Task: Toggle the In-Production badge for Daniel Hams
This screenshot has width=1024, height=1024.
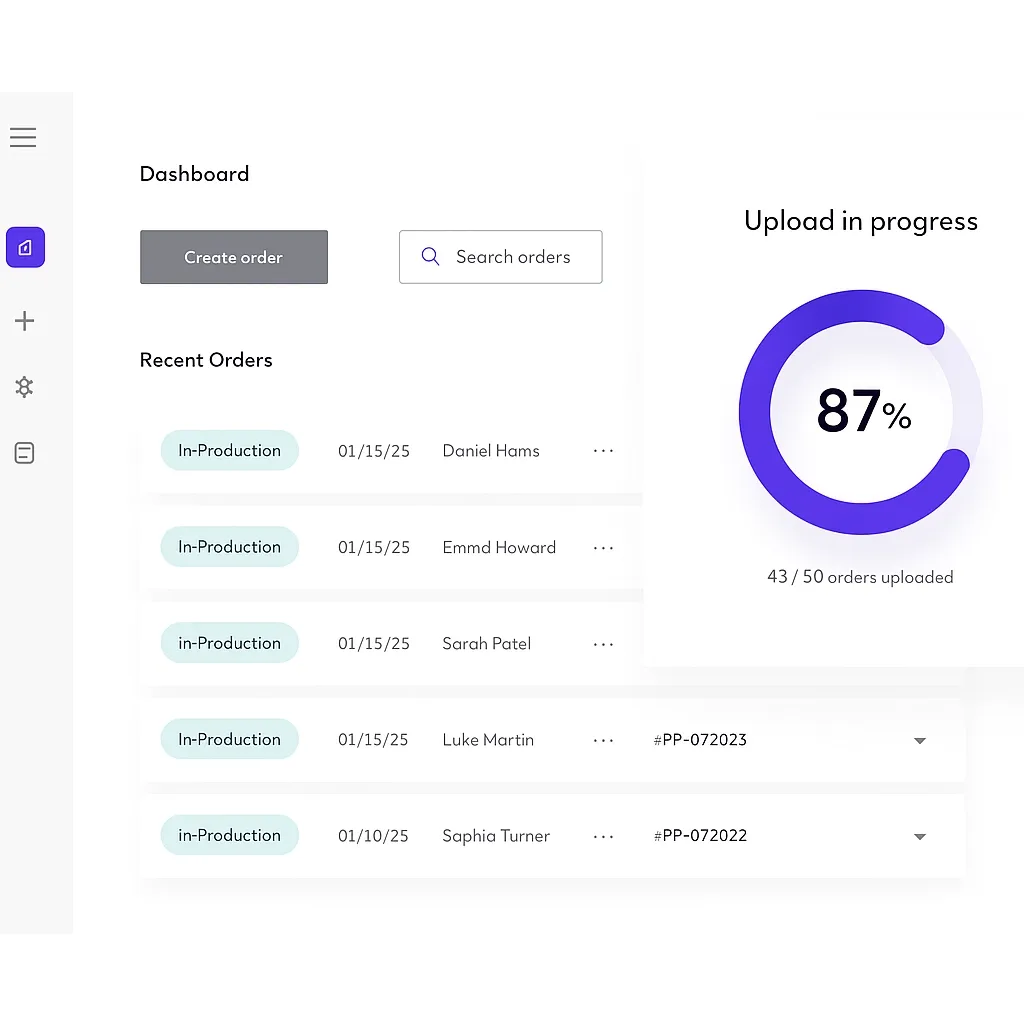Action: [229, 451]
